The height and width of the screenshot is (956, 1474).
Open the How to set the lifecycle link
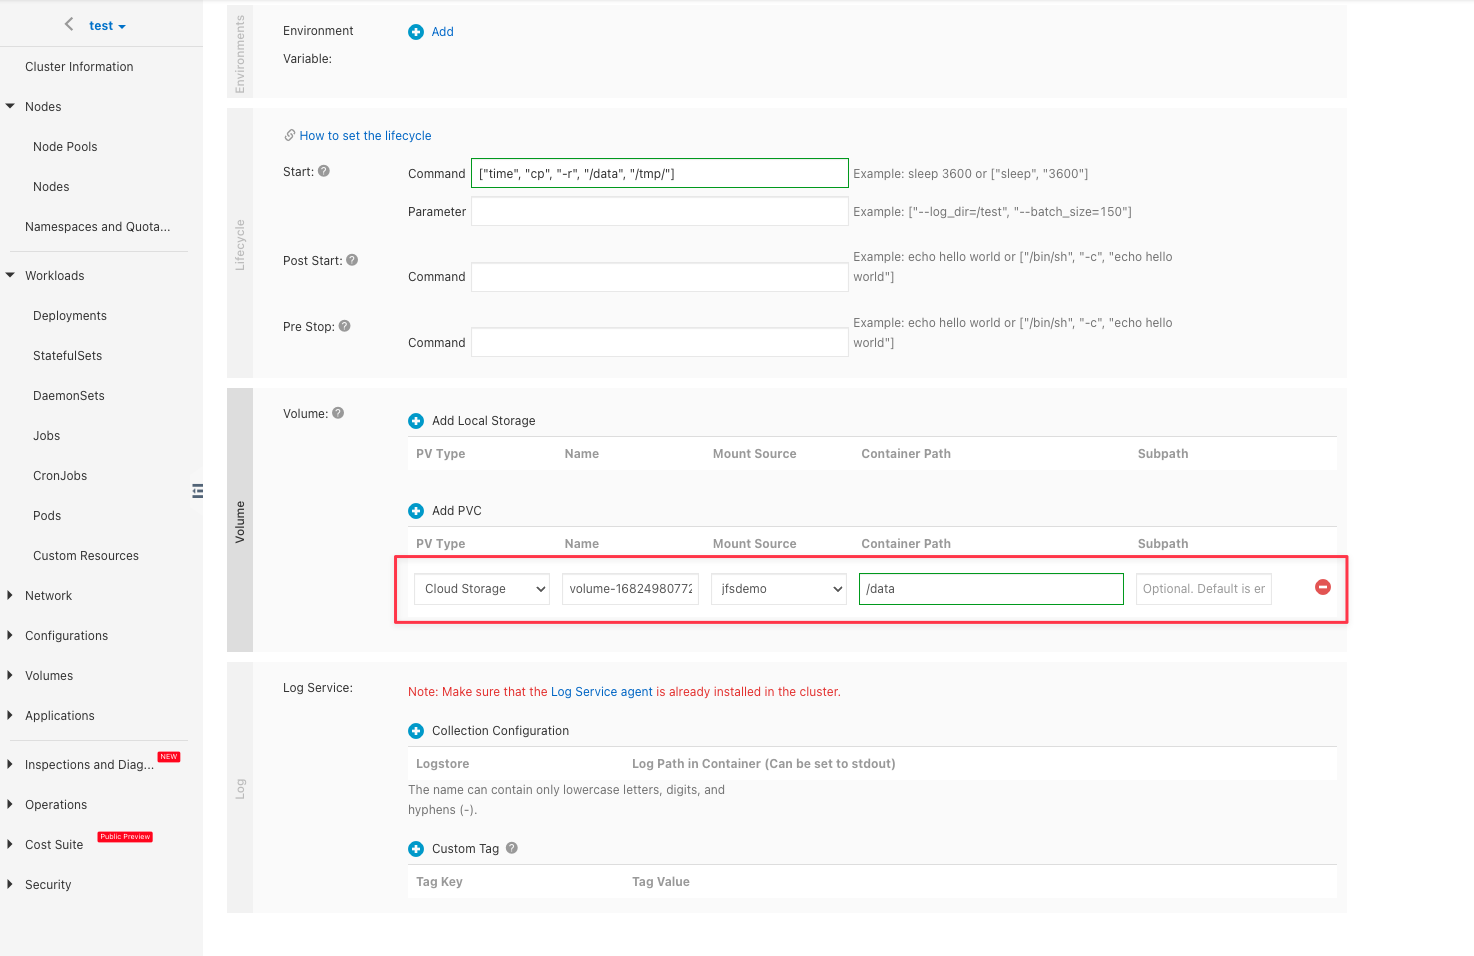pyautogui.click(x=365, y=136)
